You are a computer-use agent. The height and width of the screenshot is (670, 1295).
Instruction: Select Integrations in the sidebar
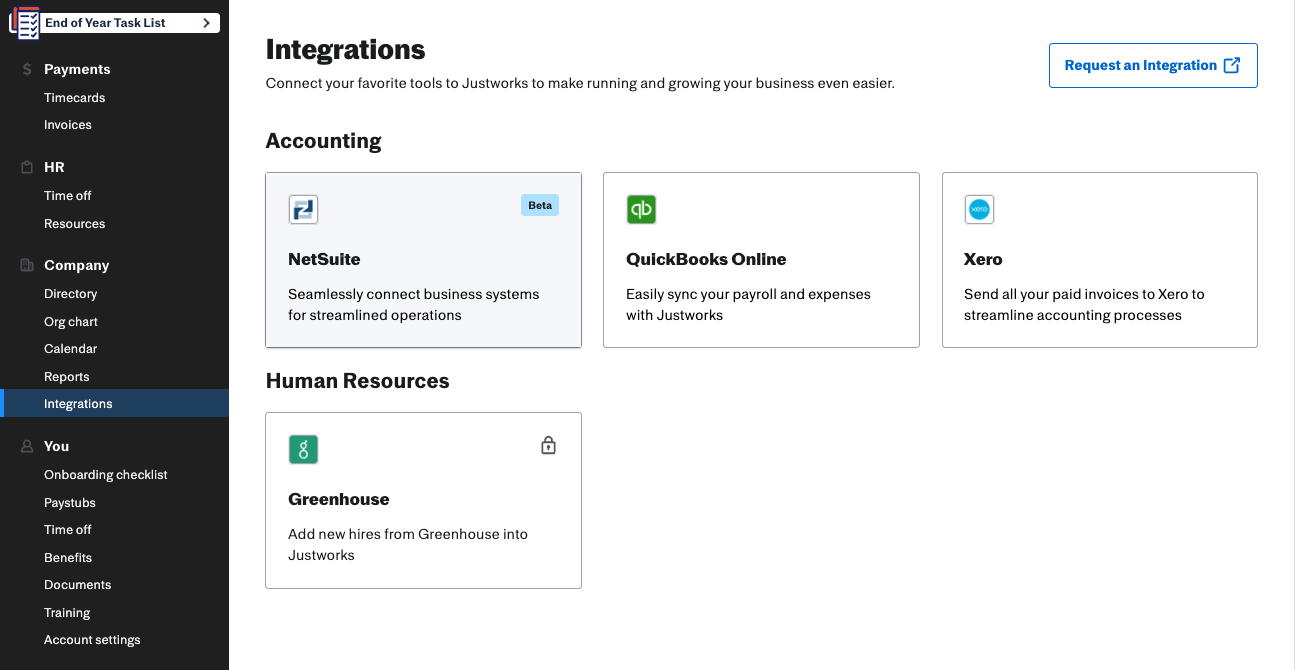(x=114, y=403)
